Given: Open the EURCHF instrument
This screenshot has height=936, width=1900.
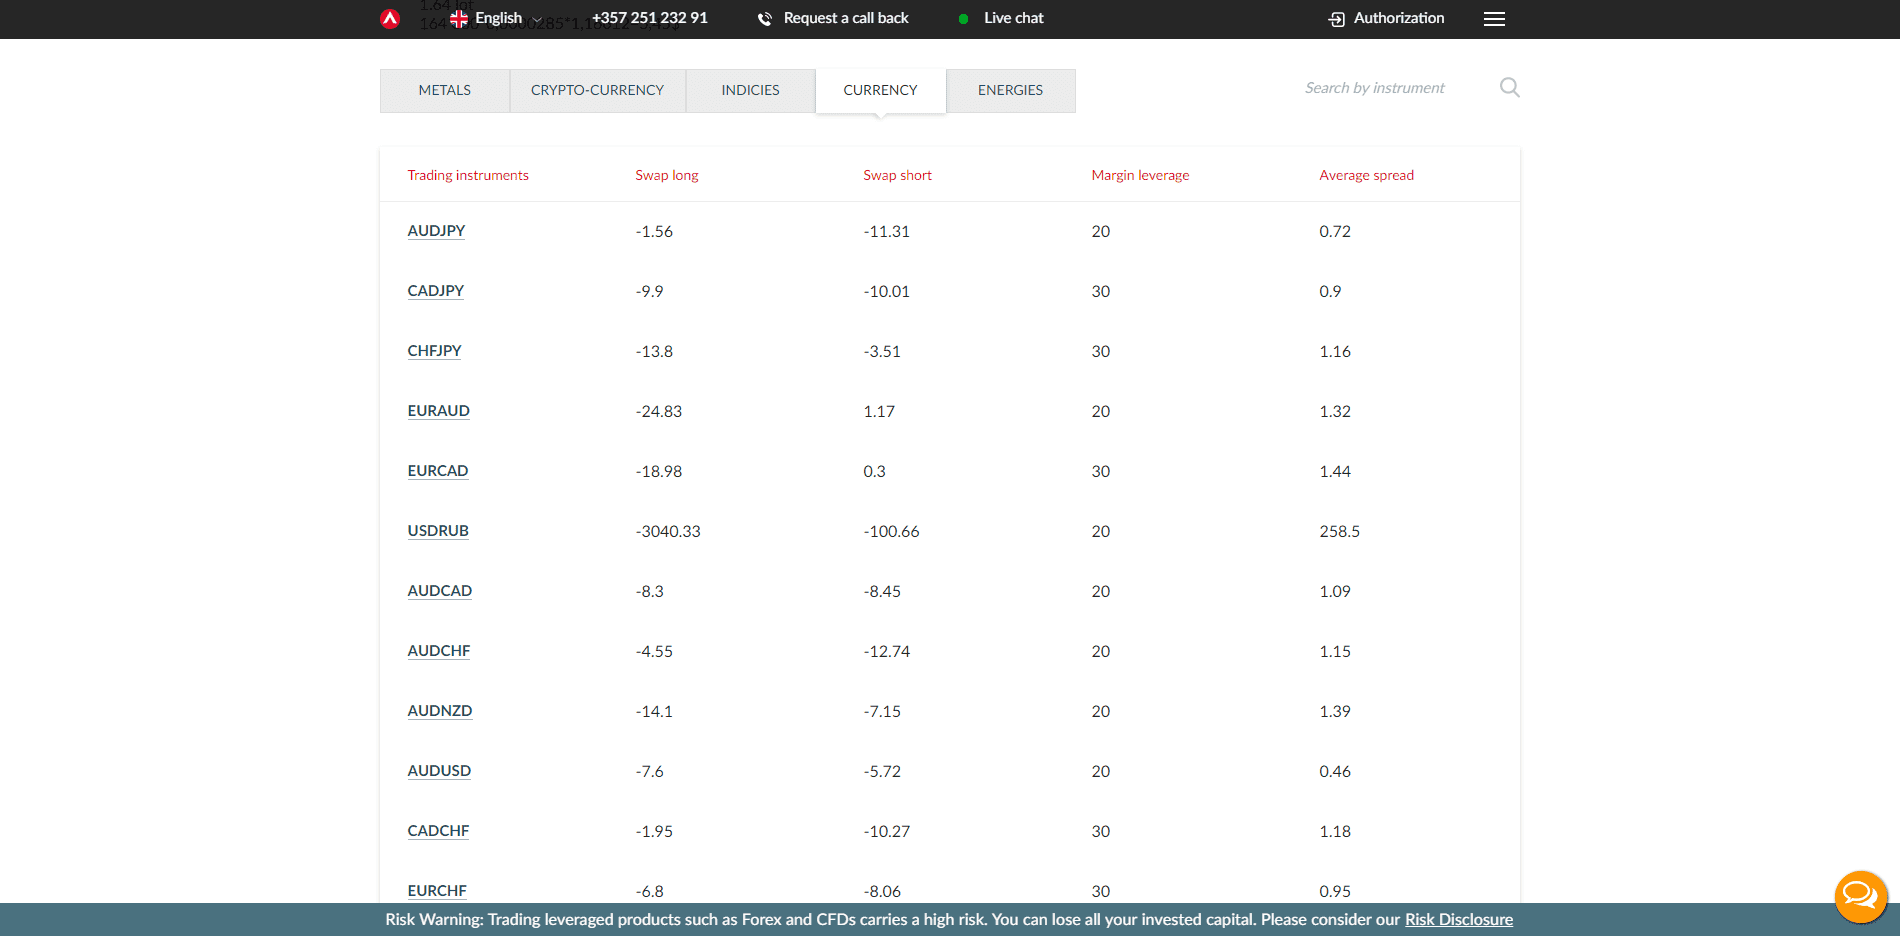Looking at the screenshot, I should [437, 891].
